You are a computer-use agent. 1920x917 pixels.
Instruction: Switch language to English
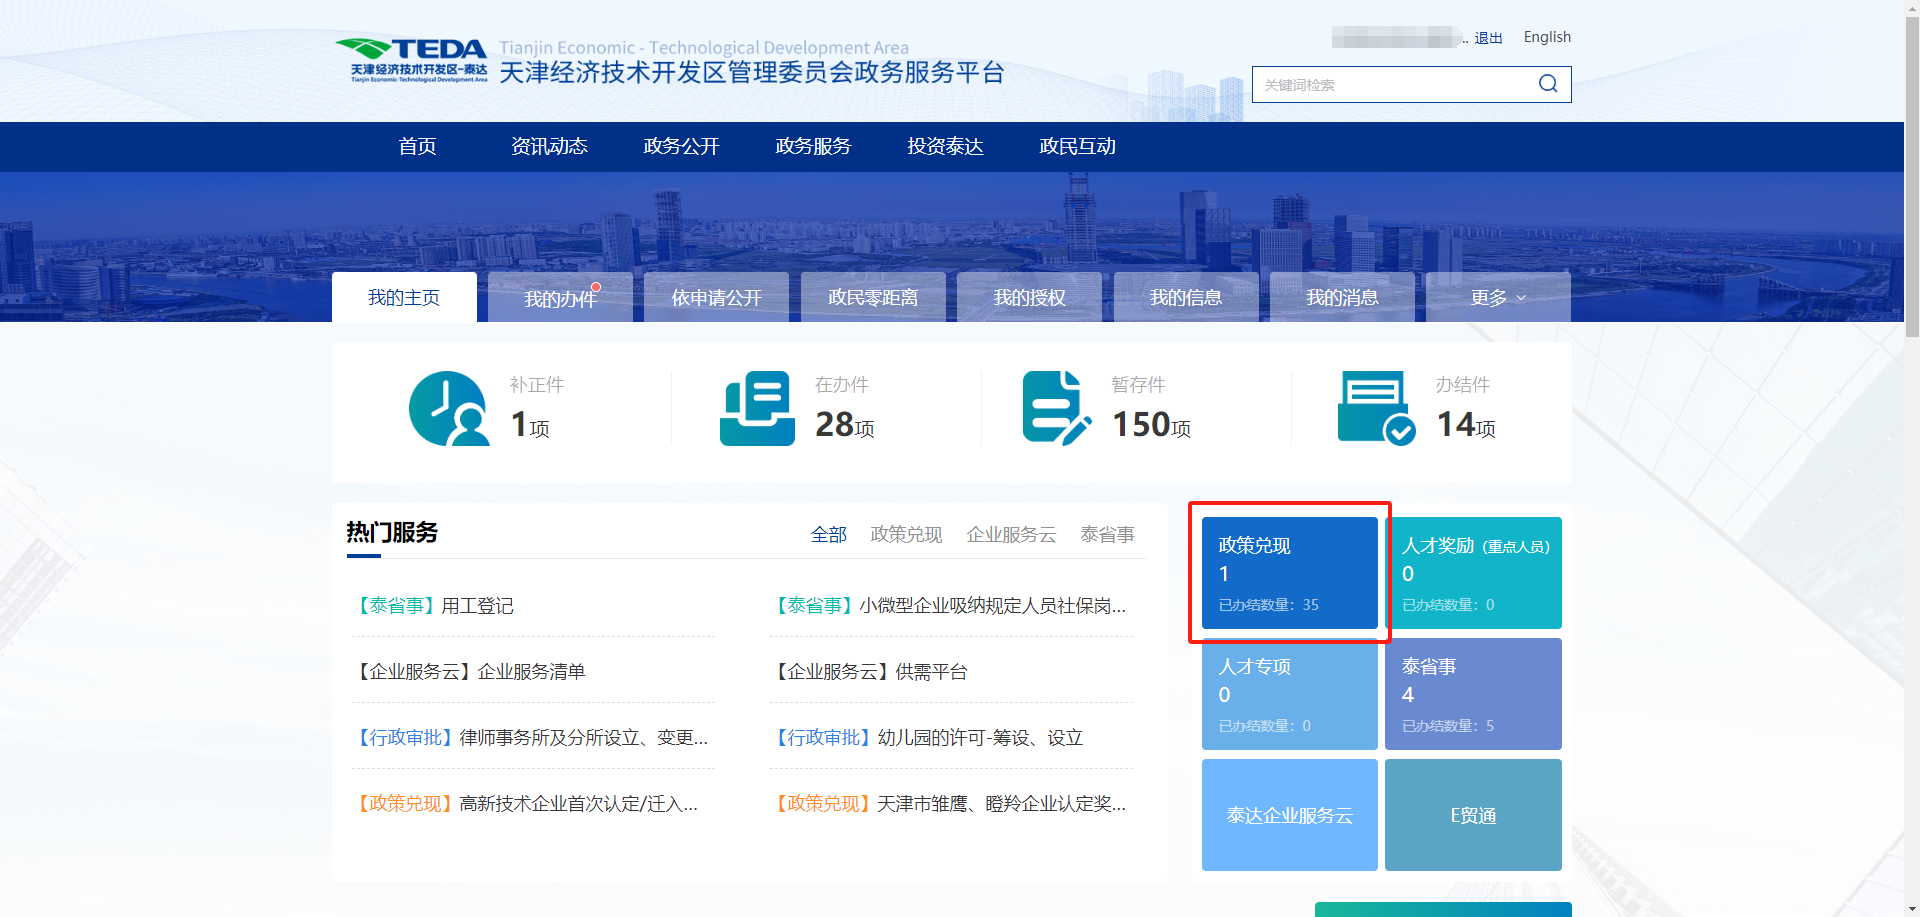coord(1547,37)
